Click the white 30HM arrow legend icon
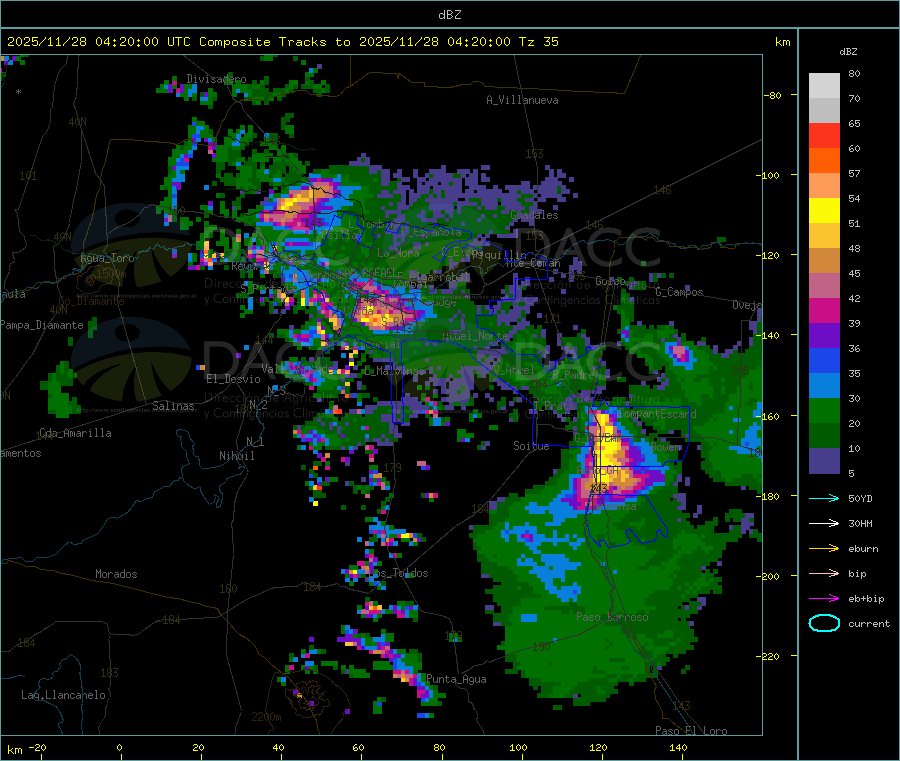 coord(824,523)
